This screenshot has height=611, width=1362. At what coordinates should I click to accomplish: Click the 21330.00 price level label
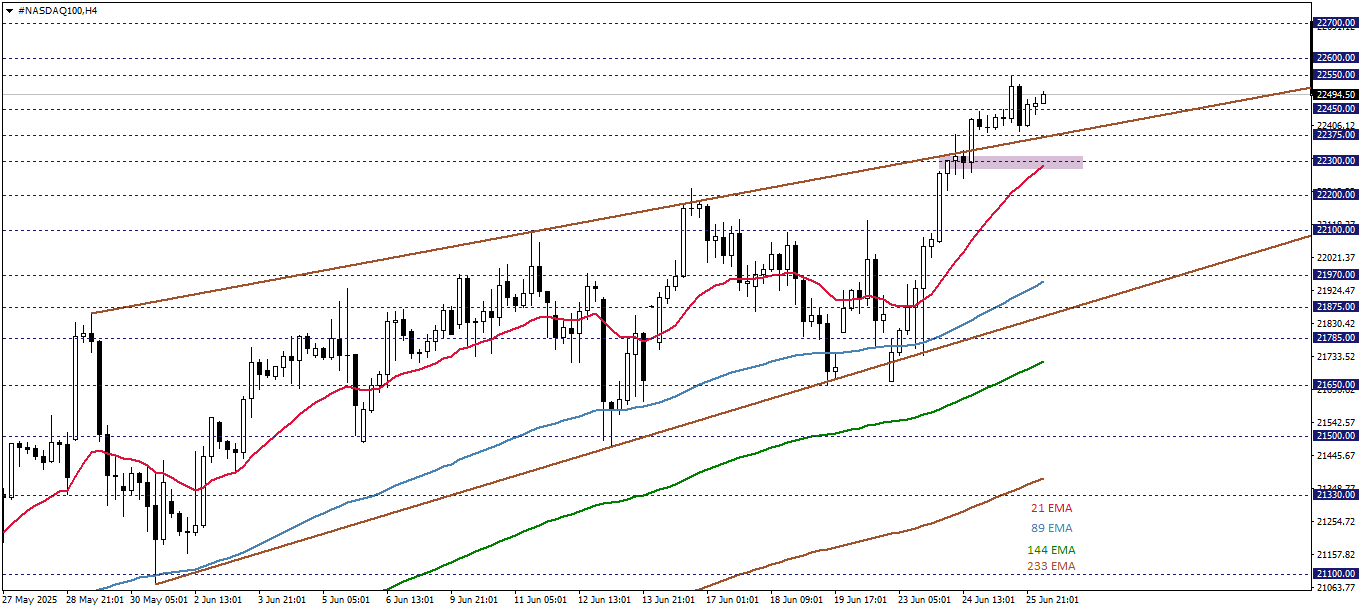(1336, 494)
